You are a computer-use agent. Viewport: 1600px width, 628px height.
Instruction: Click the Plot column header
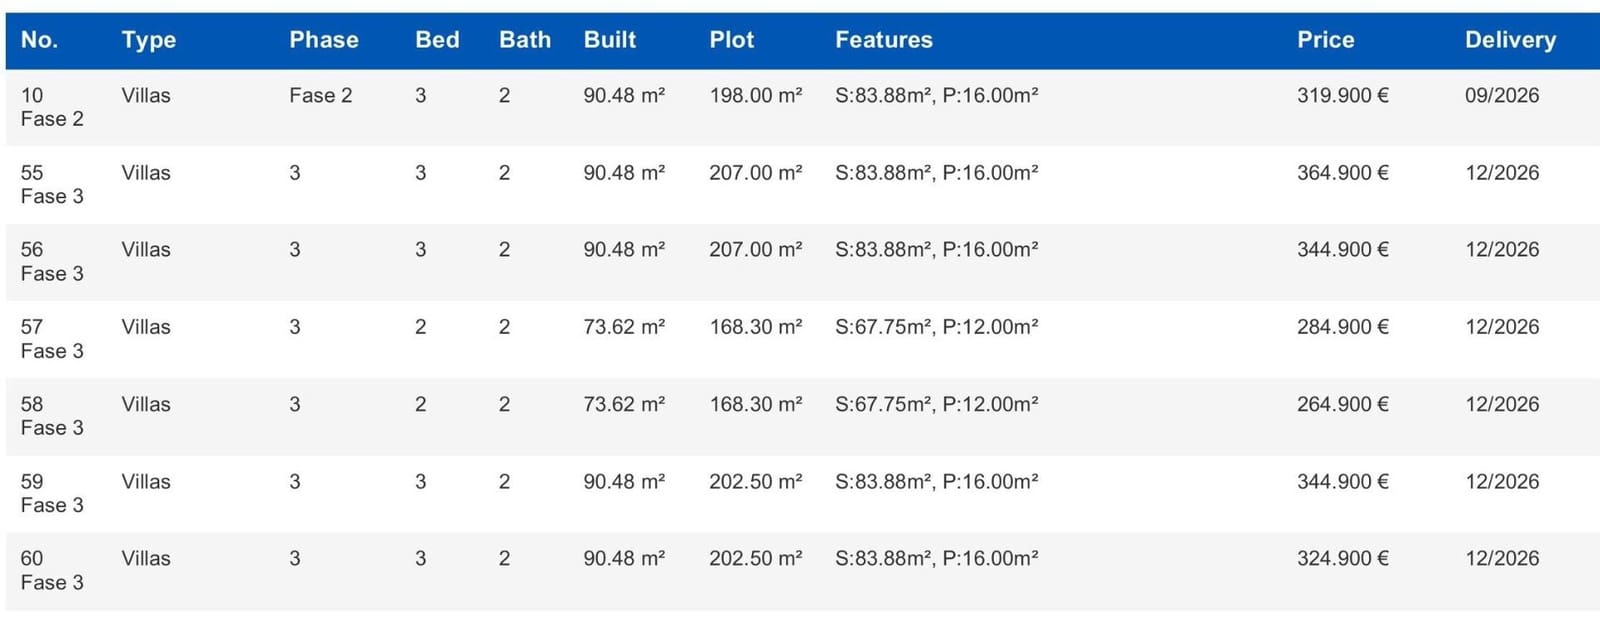tap(731, 40)
